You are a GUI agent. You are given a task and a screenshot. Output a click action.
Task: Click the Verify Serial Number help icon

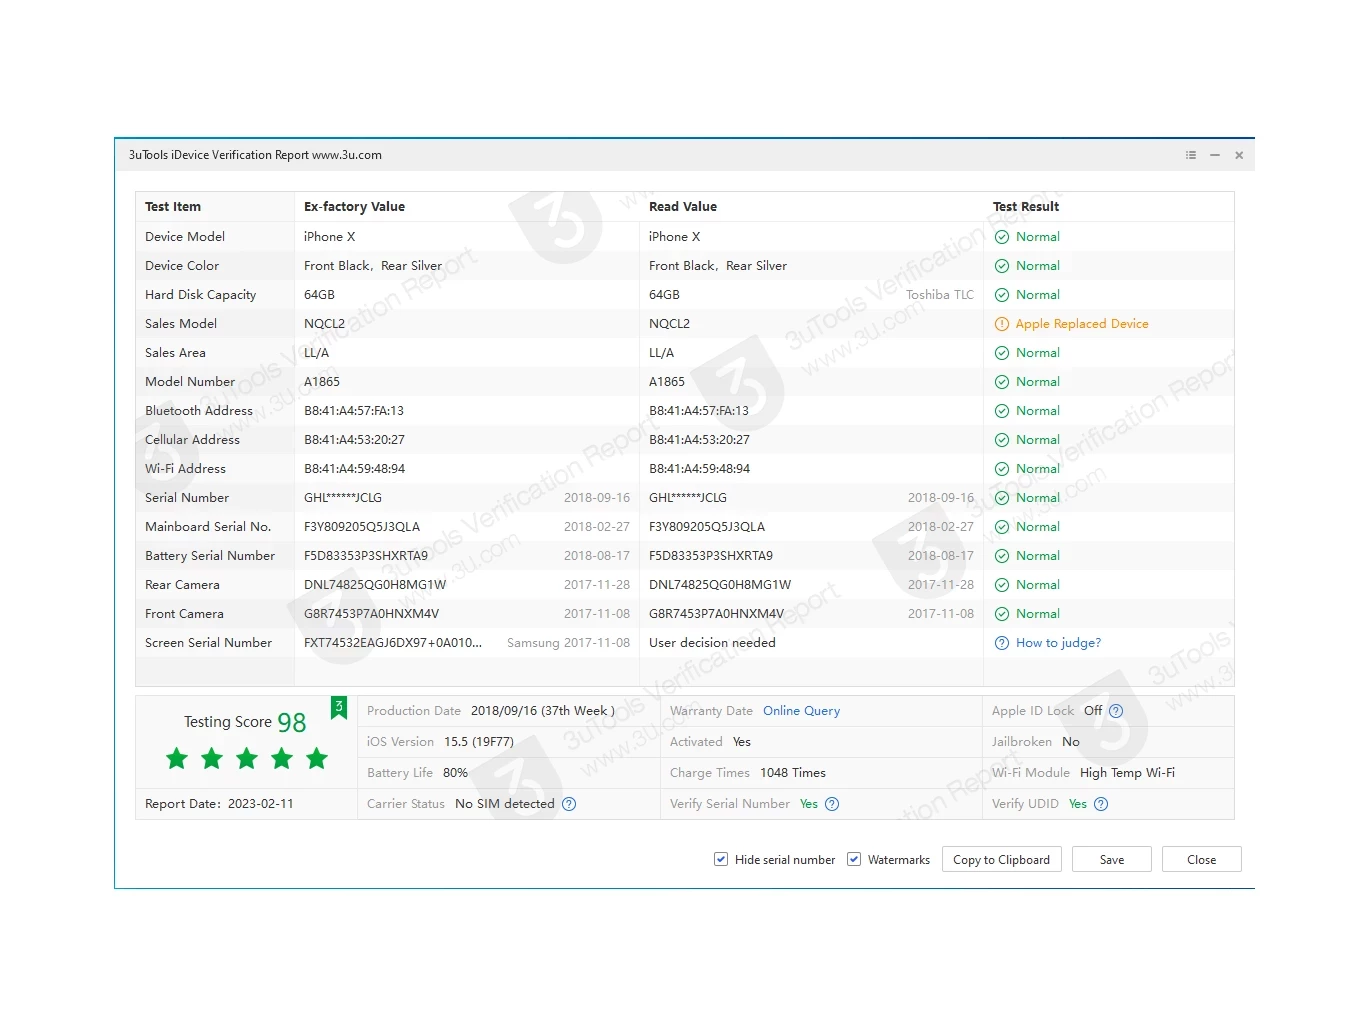(x=832, y=804)
